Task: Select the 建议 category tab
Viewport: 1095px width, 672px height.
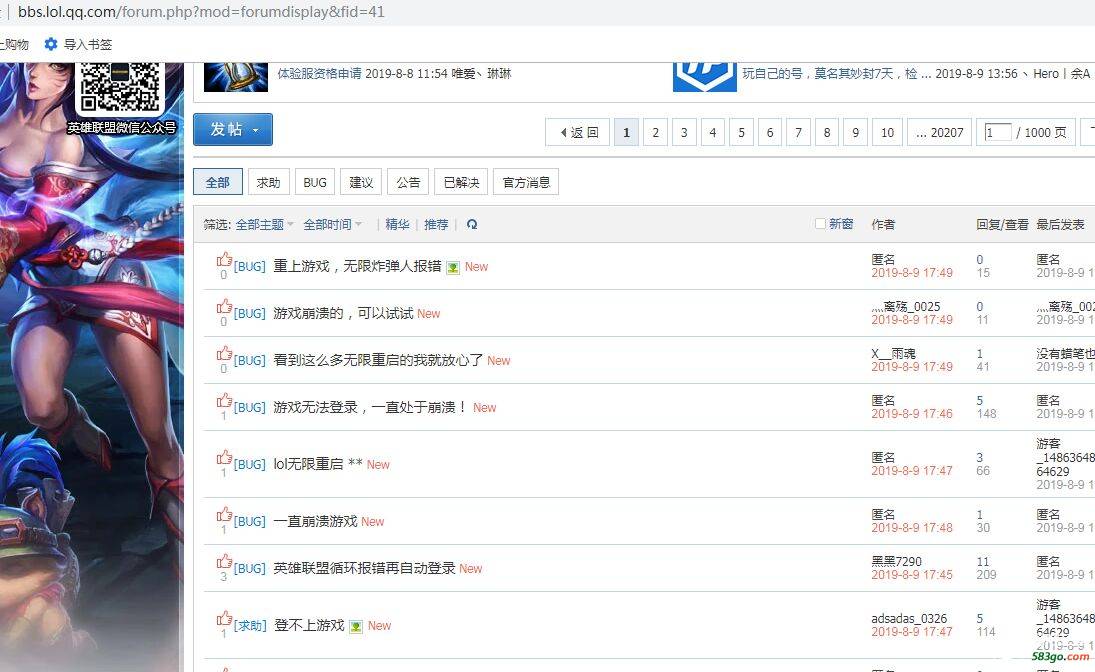Action: tap(361, 182)
